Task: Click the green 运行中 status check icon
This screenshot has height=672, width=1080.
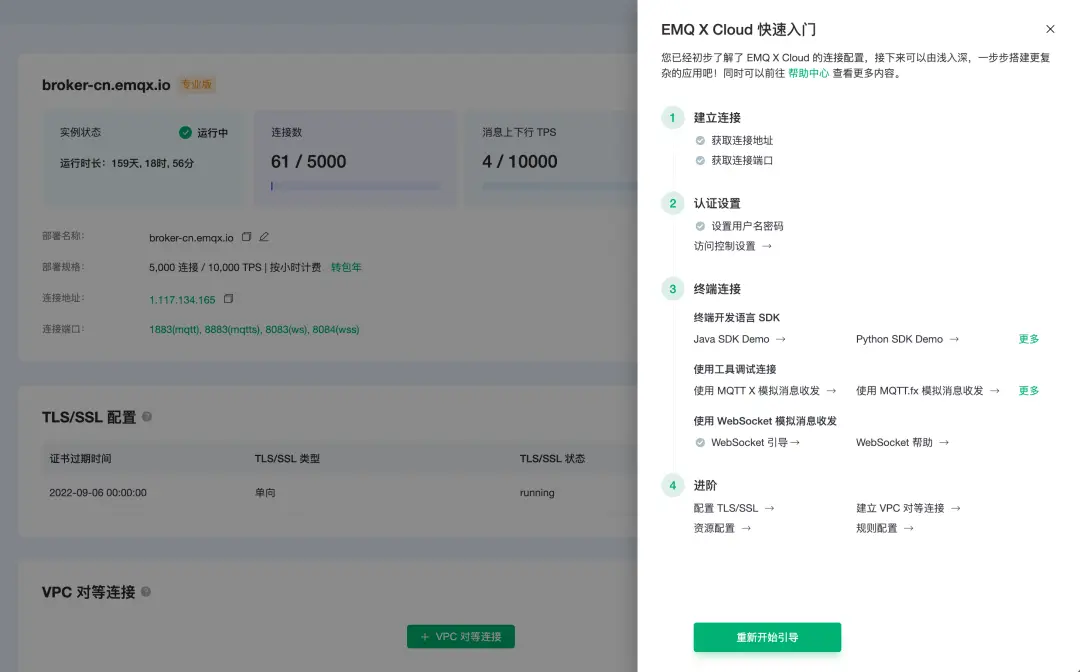Action: tap(187, 131)
